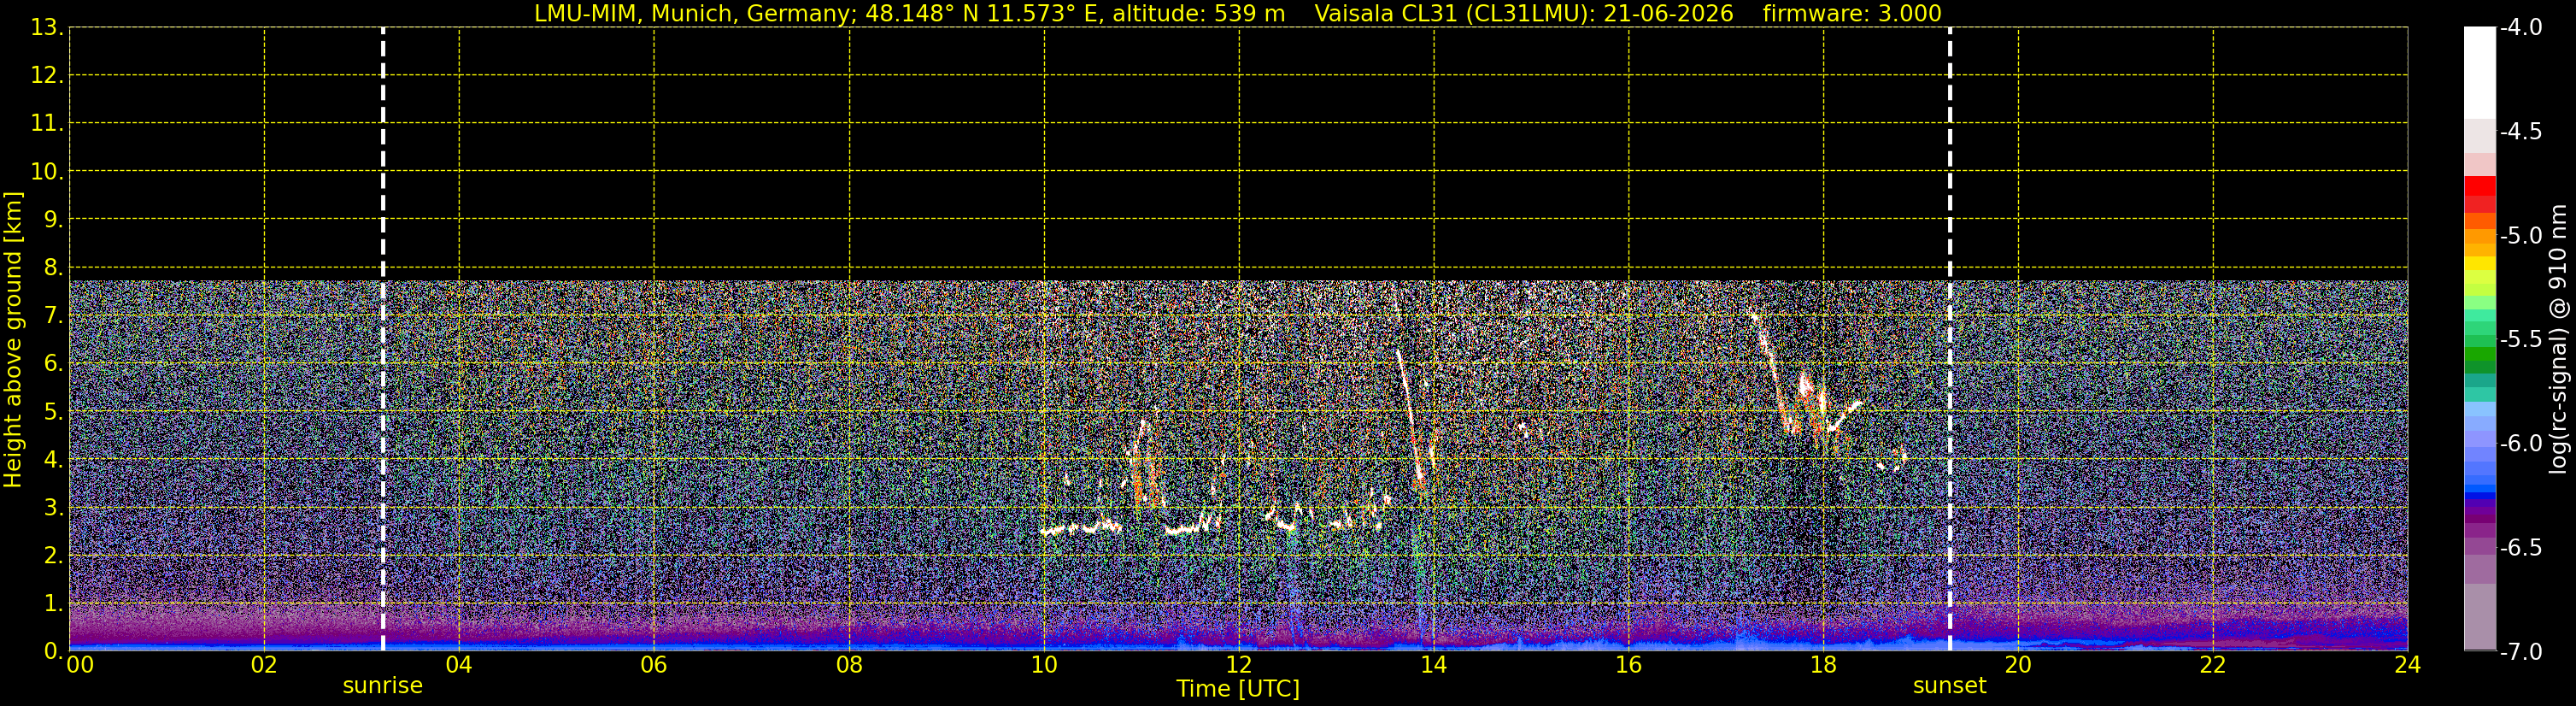The height and width of the screenshot is (706, 2576).
Task: Select the white top segment of colorbar
Action: tap(2480, 73)
